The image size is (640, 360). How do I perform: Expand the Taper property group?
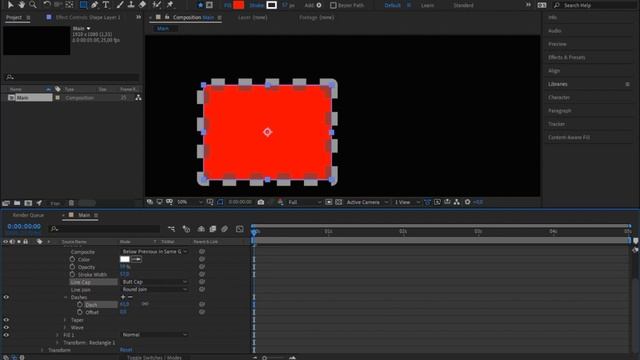coord(65,320)
